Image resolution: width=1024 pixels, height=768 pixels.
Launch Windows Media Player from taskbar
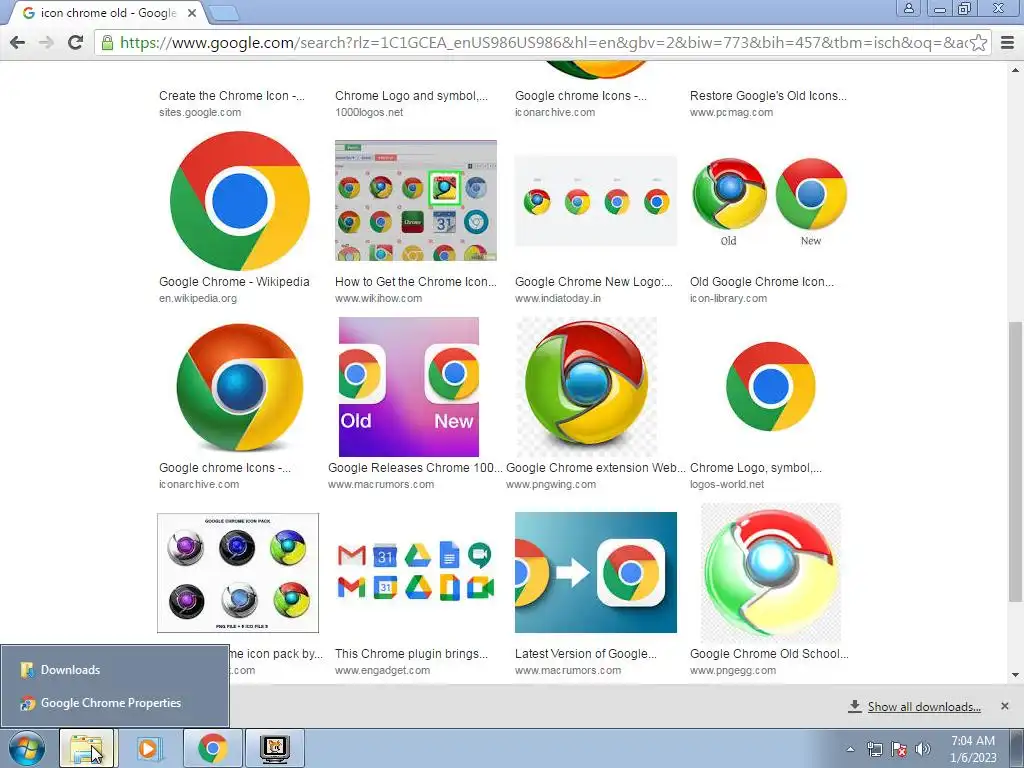148,748
